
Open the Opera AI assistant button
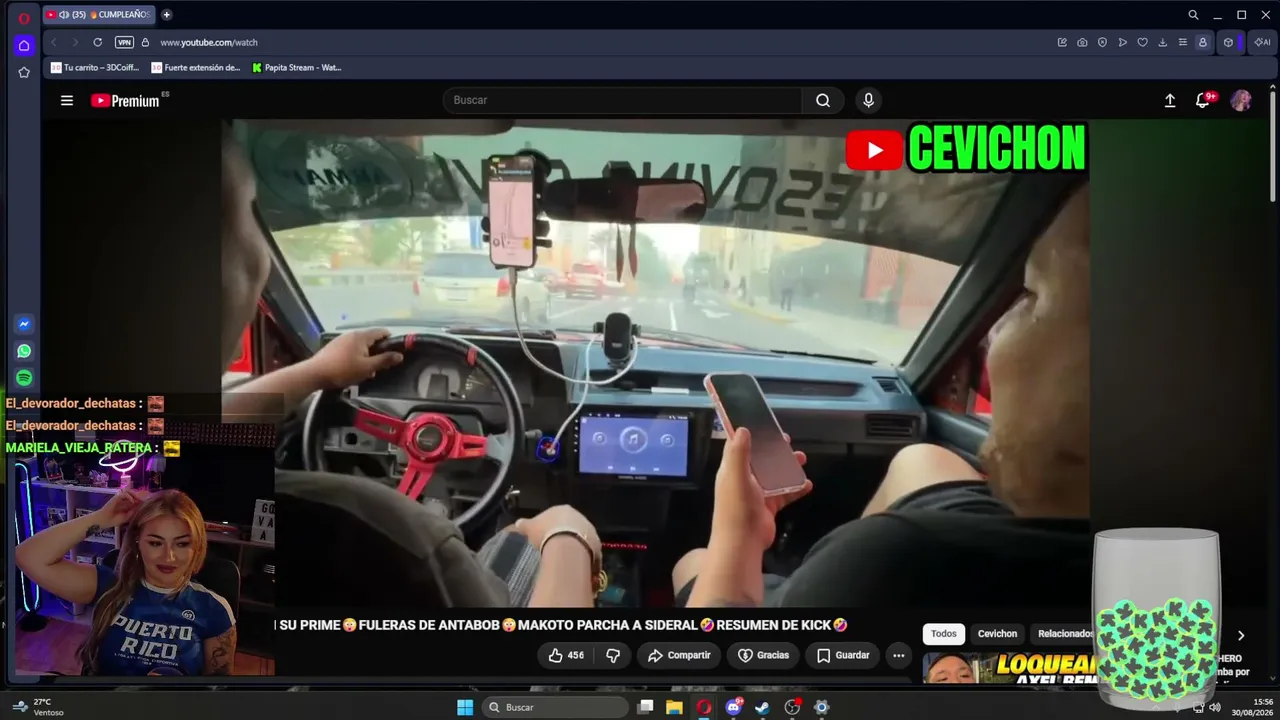coord(1262,42)
